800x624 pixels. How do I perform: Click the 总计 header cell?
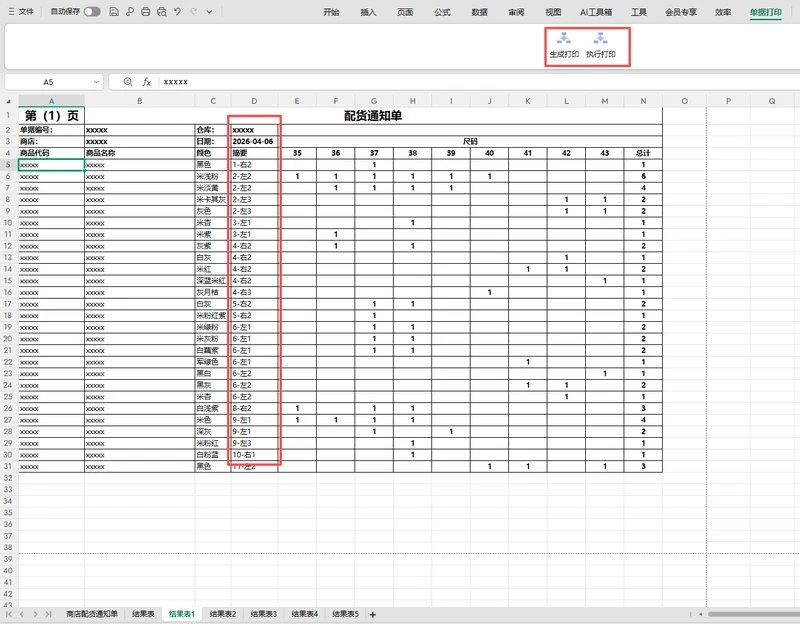(643, 153)
